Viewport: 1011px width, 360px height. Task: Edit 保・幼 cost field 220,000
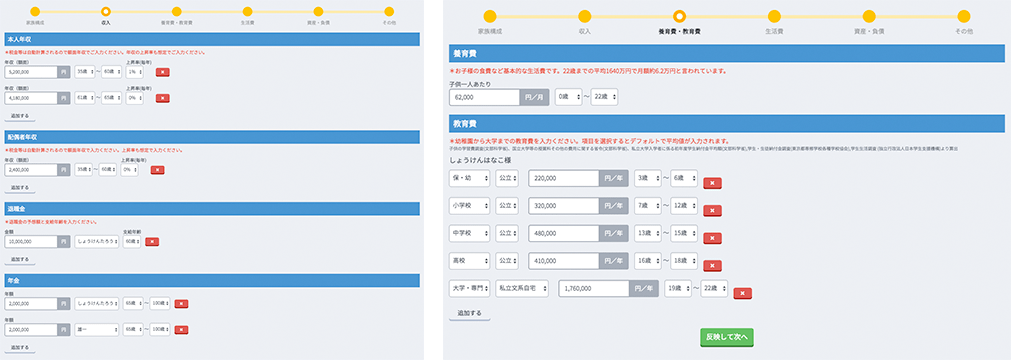click(x=564, y=179)
